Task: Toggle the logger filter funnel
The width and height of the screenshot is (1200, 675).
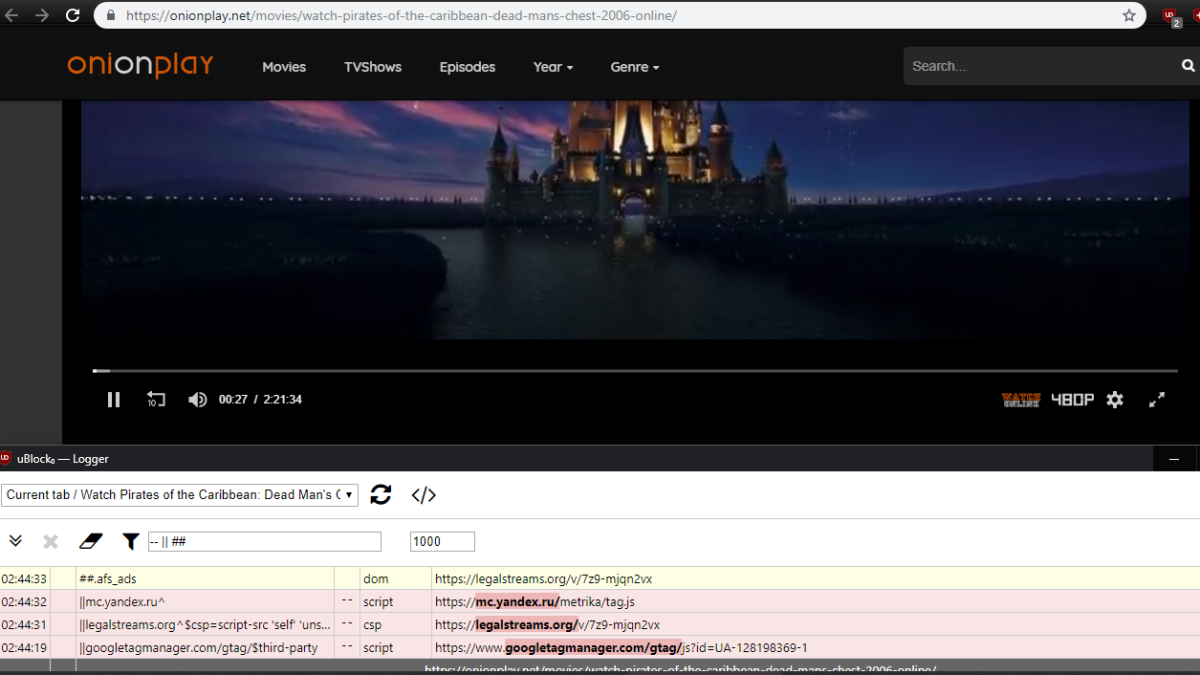Action: [x=130, y=541]
